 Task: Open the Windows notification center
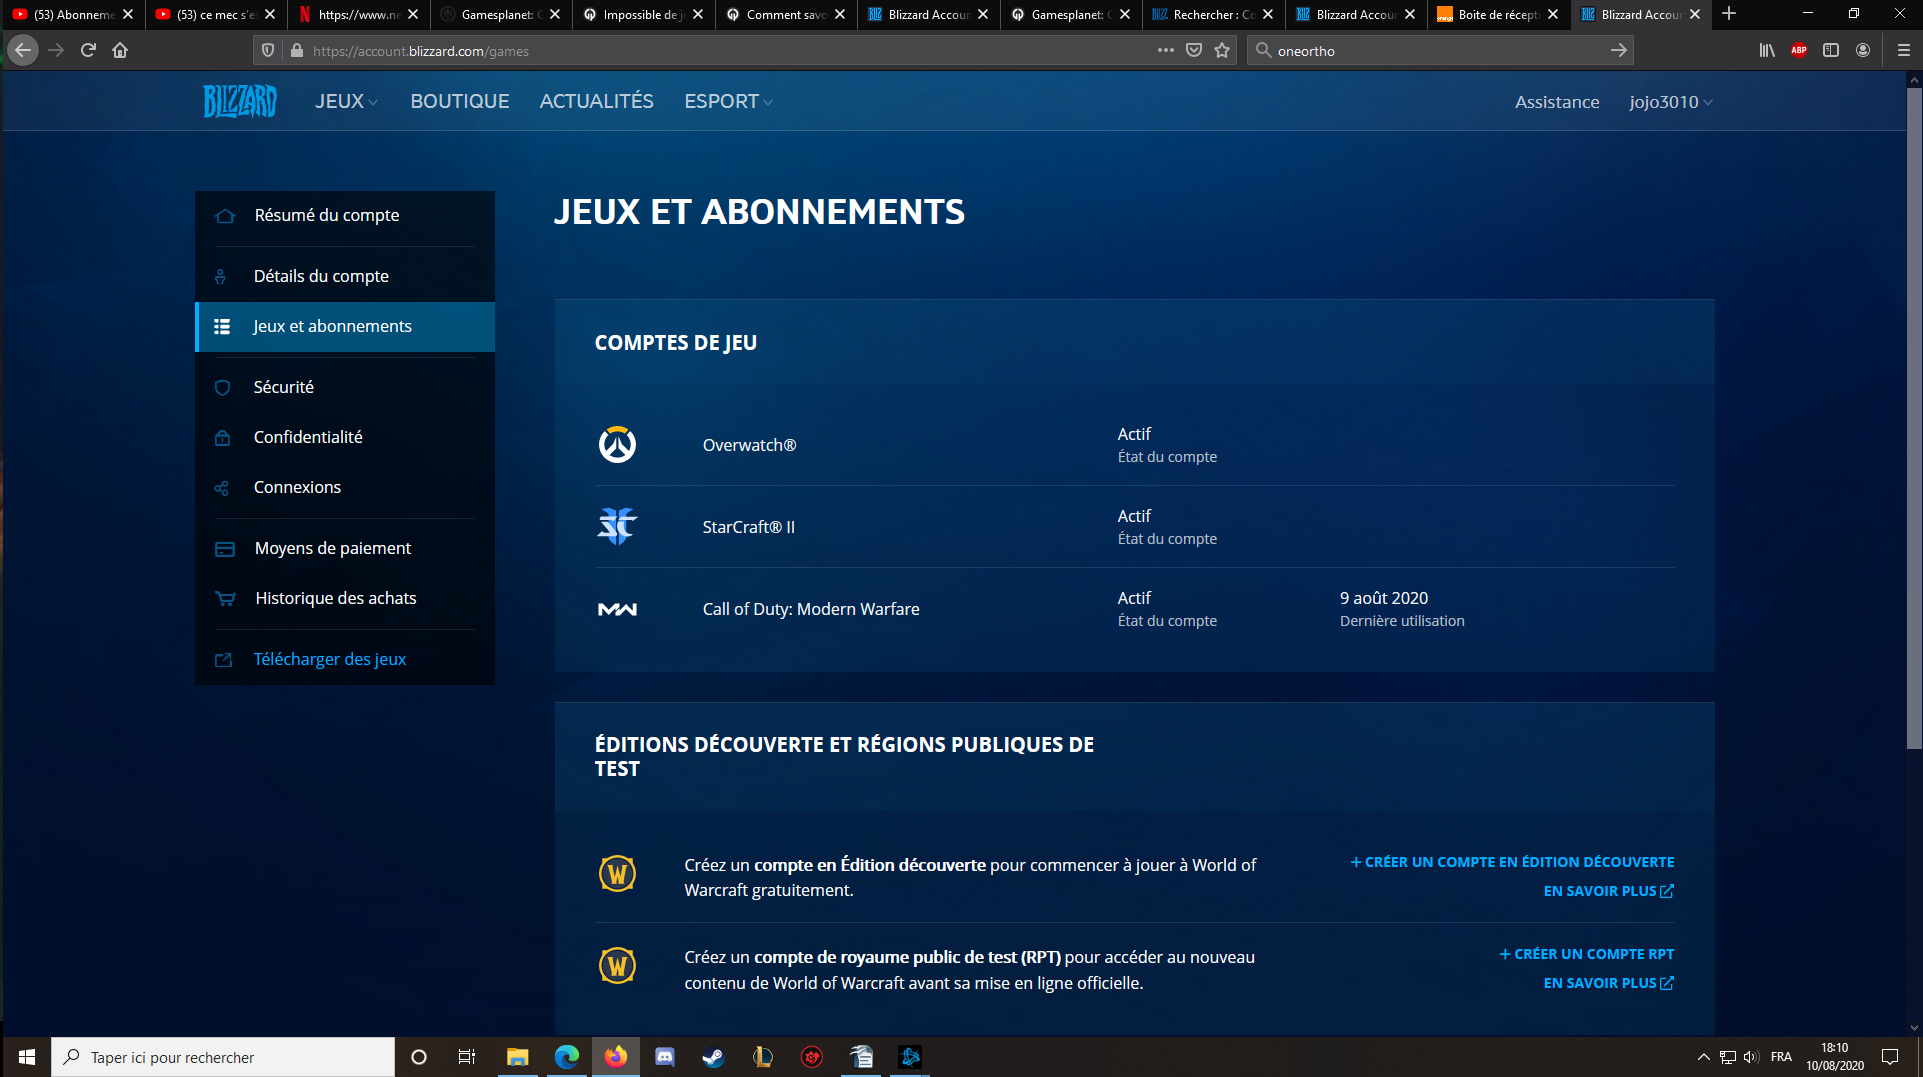(x=1890, y=1057)
